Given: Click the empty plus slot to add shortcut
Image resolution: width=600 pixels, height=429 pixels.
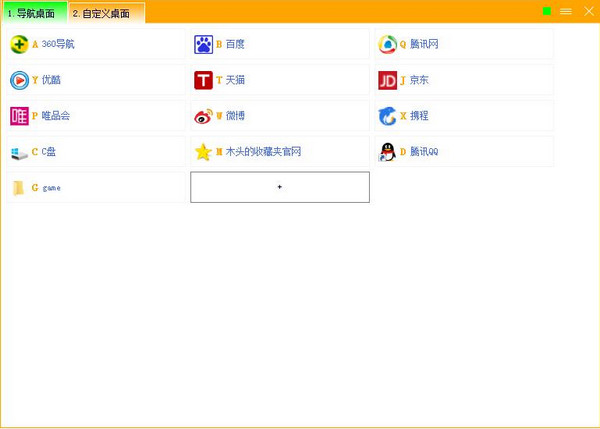Looking at the screenshot, I should click(x=280, y=187).
